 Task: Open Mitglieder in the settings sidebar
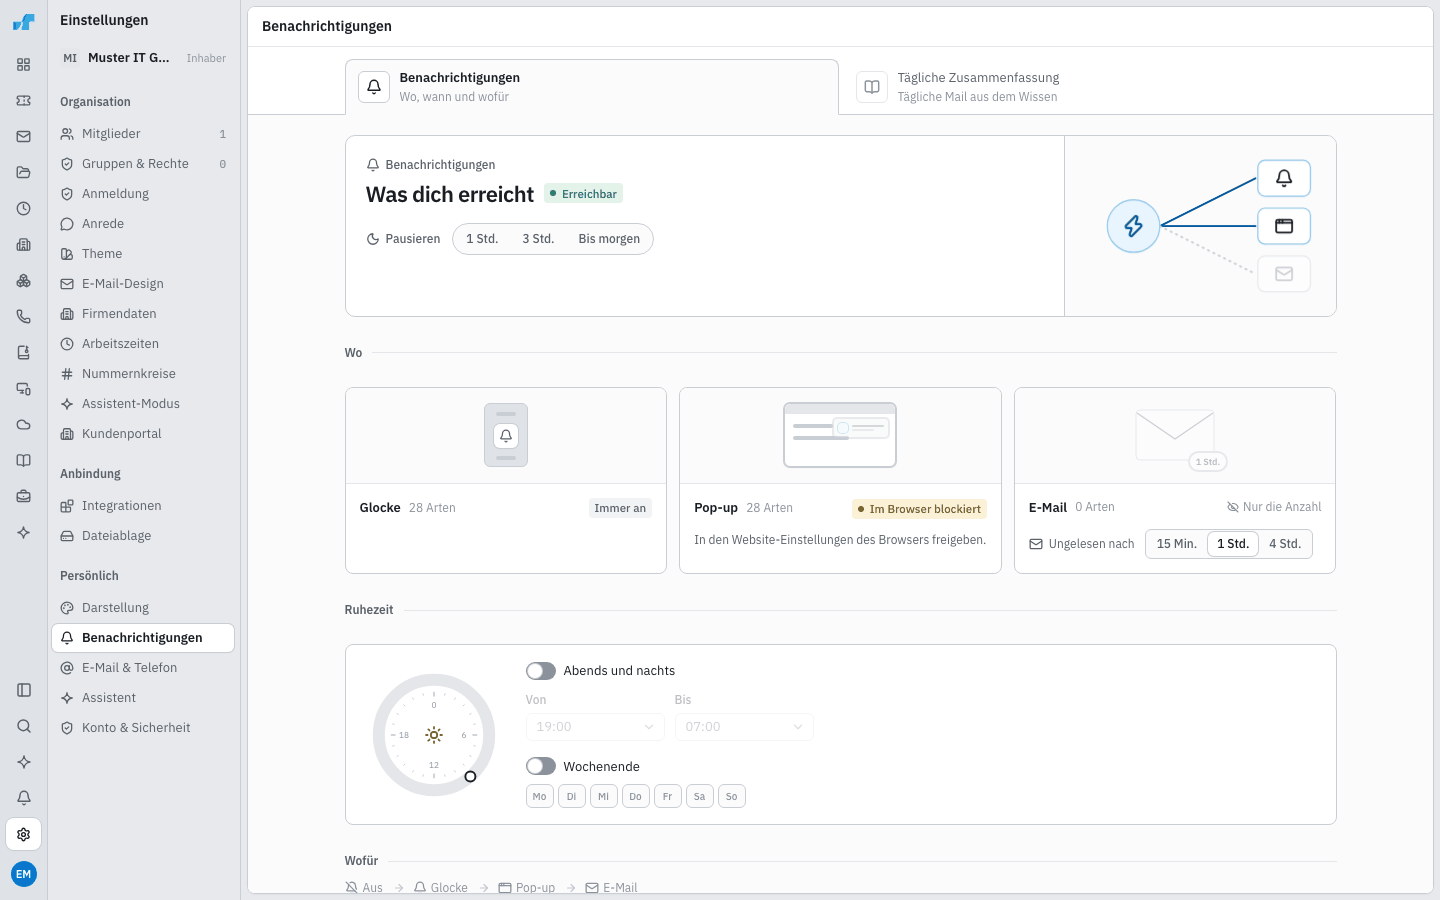143,134
